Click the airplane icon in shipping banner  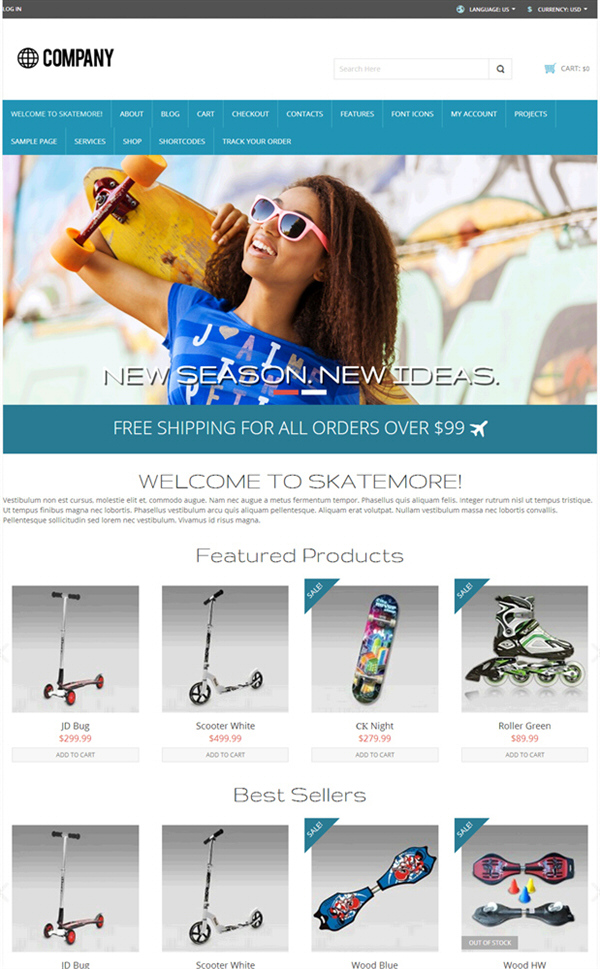pyautogui.click(x=479, y=428)
